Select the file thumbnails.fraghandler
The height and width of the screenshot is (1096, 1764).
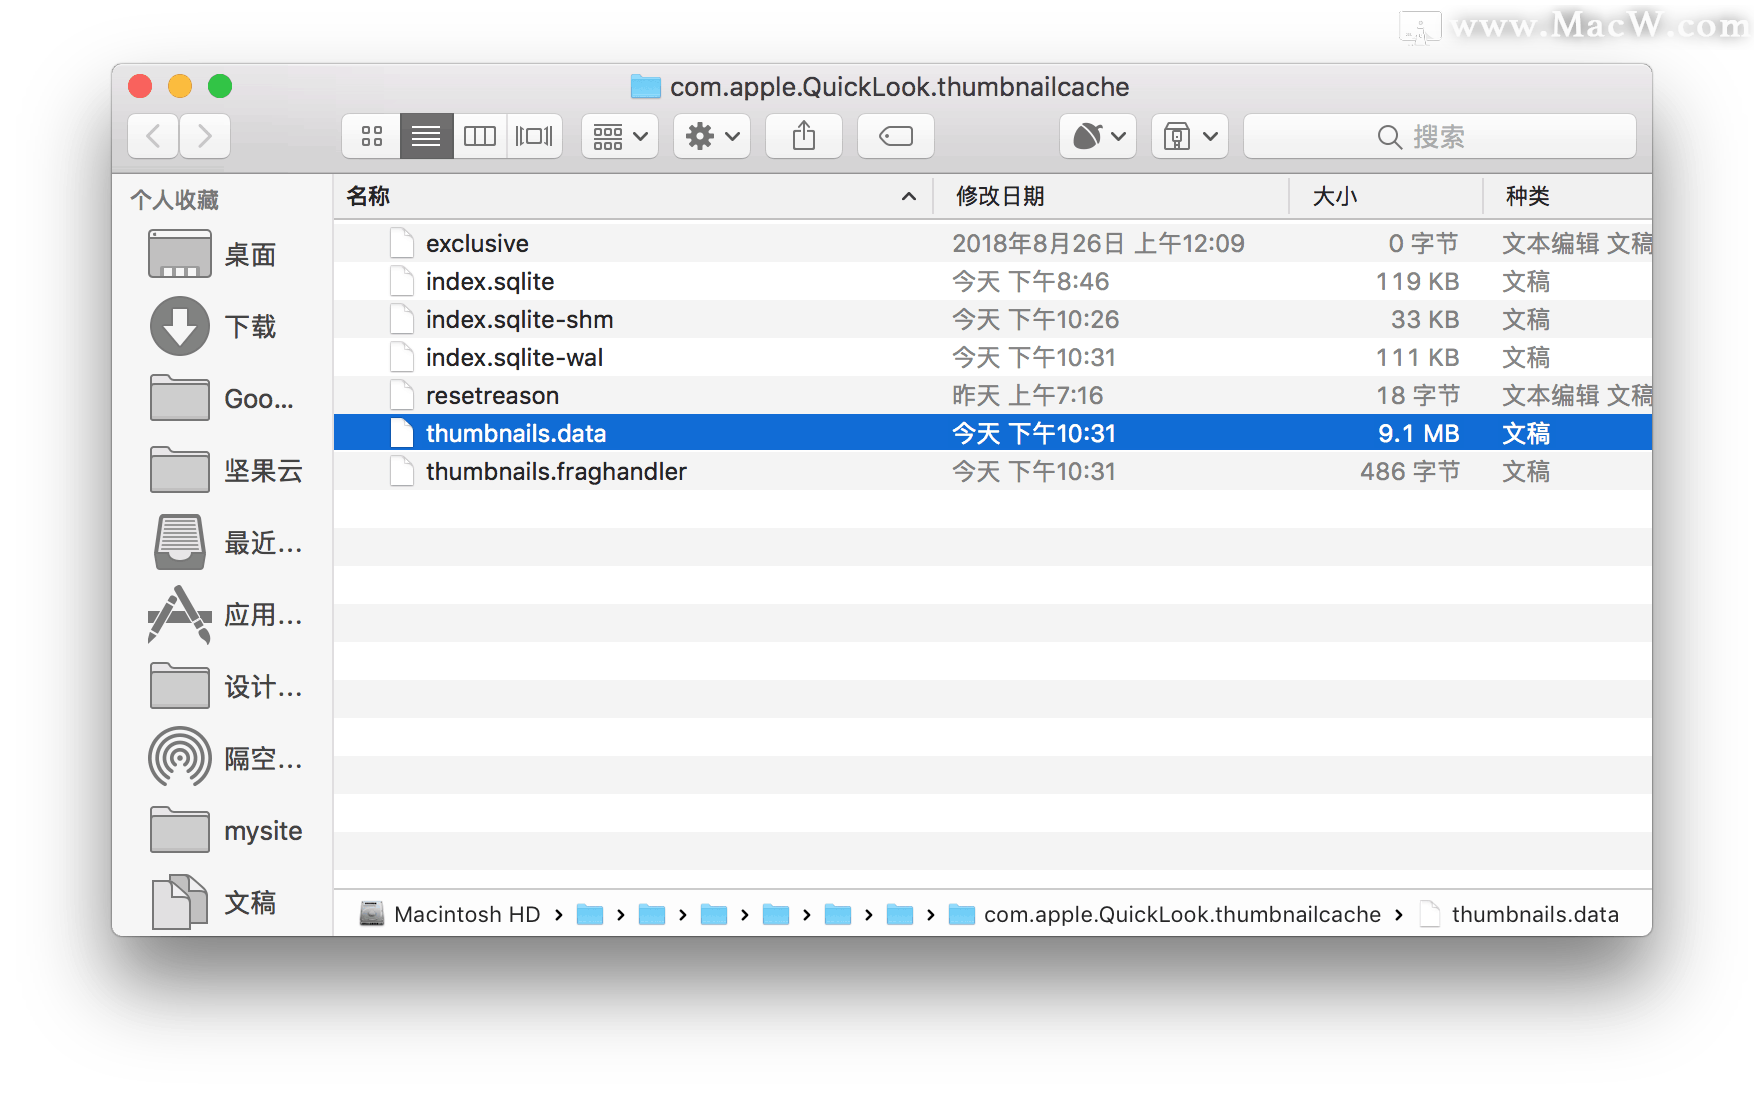993,471
